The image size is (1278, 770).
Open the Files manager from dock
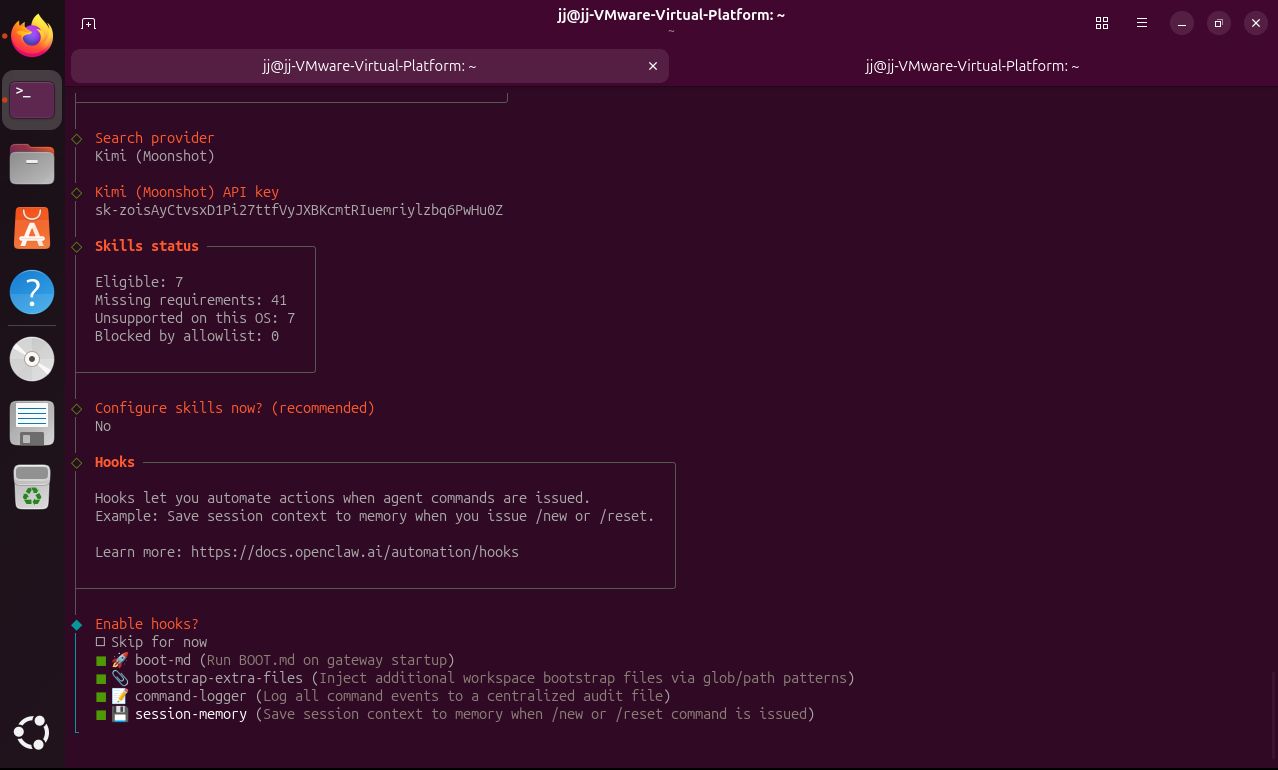[x=32, y=164]
